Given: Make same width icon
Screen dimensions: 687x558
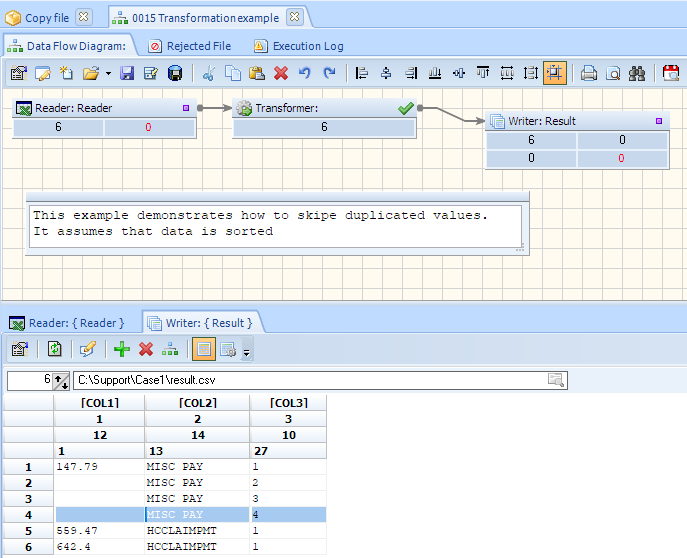Looking at the screenshot, I should click(507, 73).
